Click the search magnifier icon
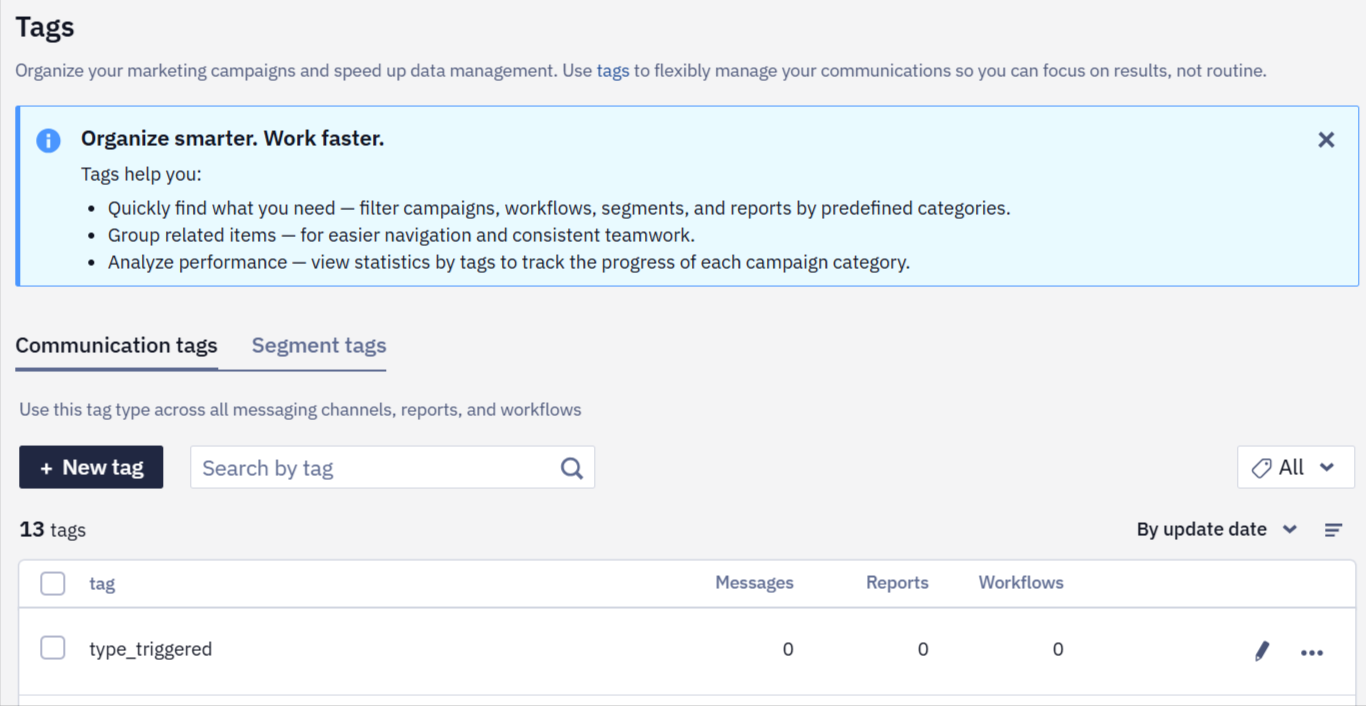 click(572, 468)
